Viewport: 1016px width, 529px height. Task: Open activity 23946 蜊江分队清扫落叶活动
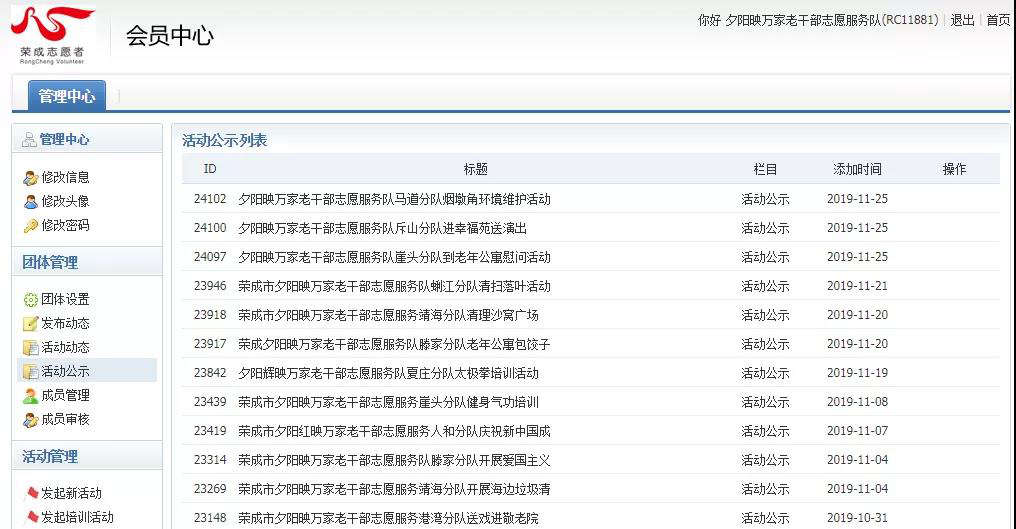point(394,286)
